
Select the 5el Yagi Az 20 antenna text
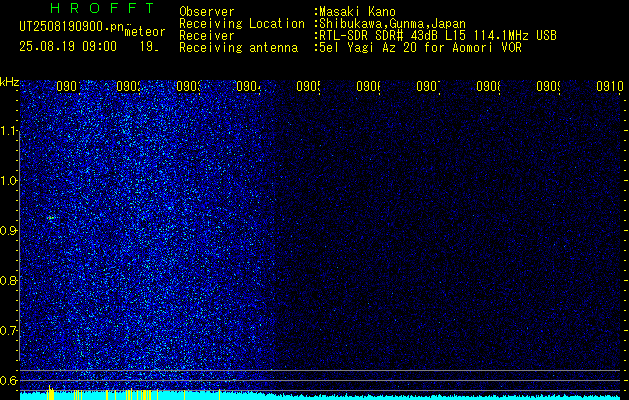[420, 48]
